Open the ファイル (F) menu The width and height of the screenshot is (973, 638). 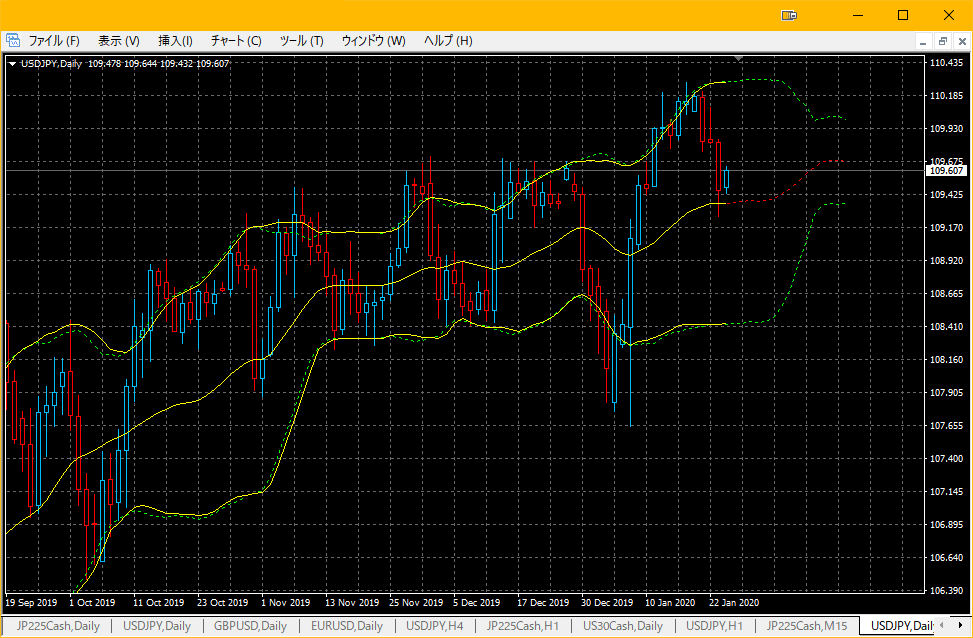click(54, 41)
